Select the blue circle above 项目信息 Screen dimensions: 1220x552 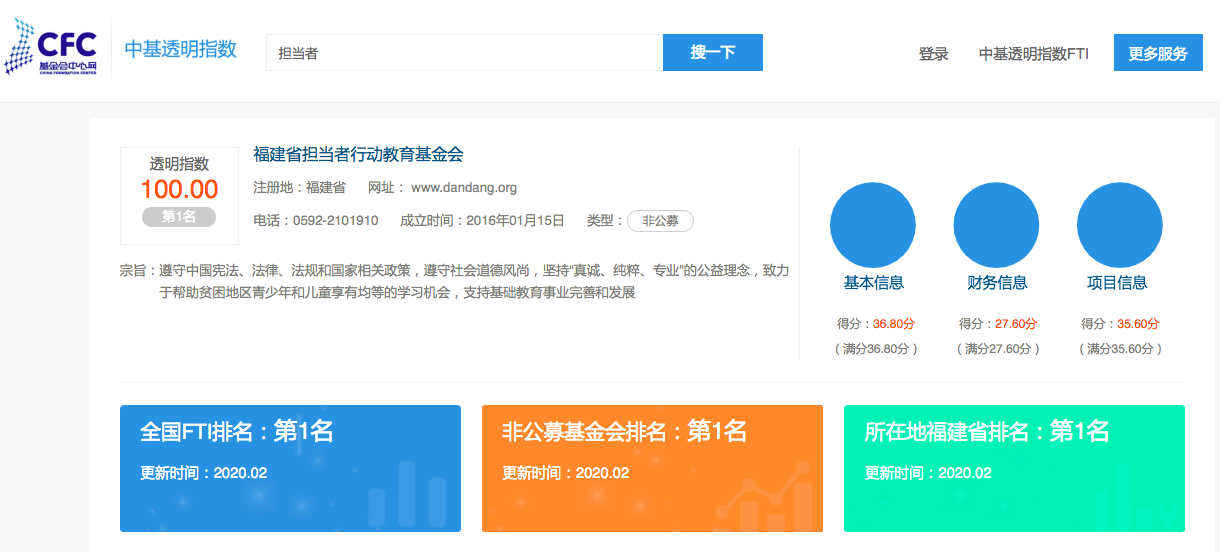[x=1120, y=225]
